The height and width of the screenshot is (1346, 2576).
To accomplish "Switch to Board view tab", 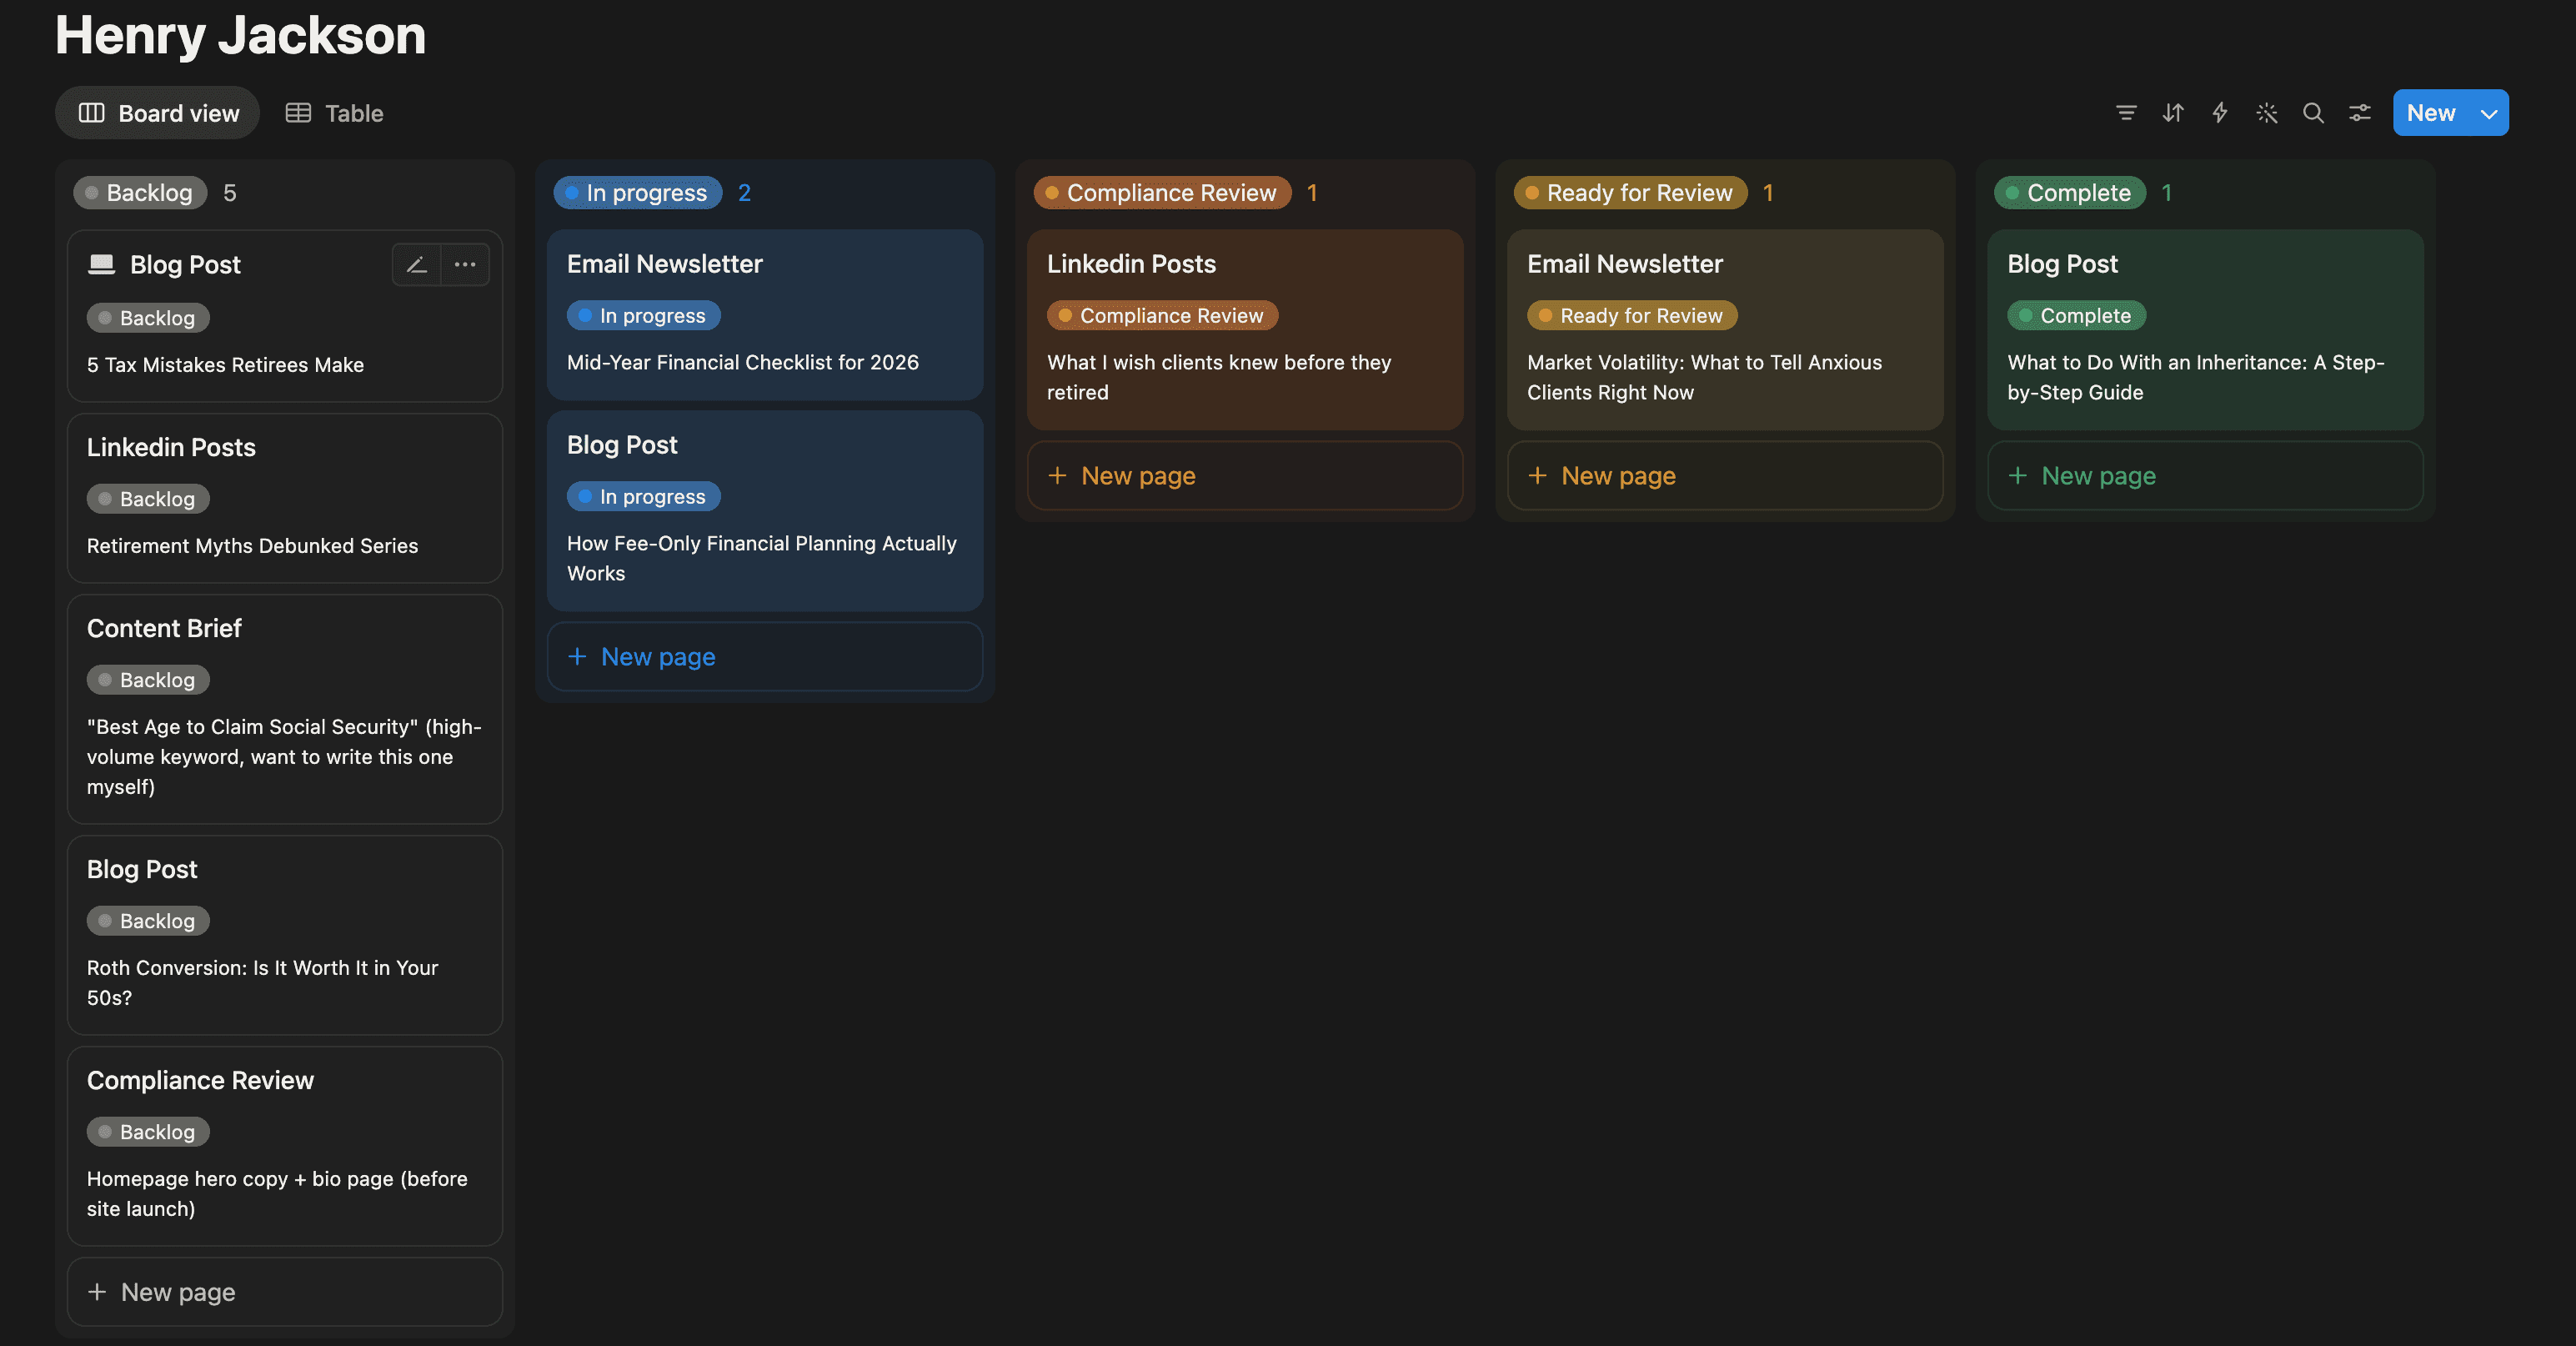I will tap(158, 113).
